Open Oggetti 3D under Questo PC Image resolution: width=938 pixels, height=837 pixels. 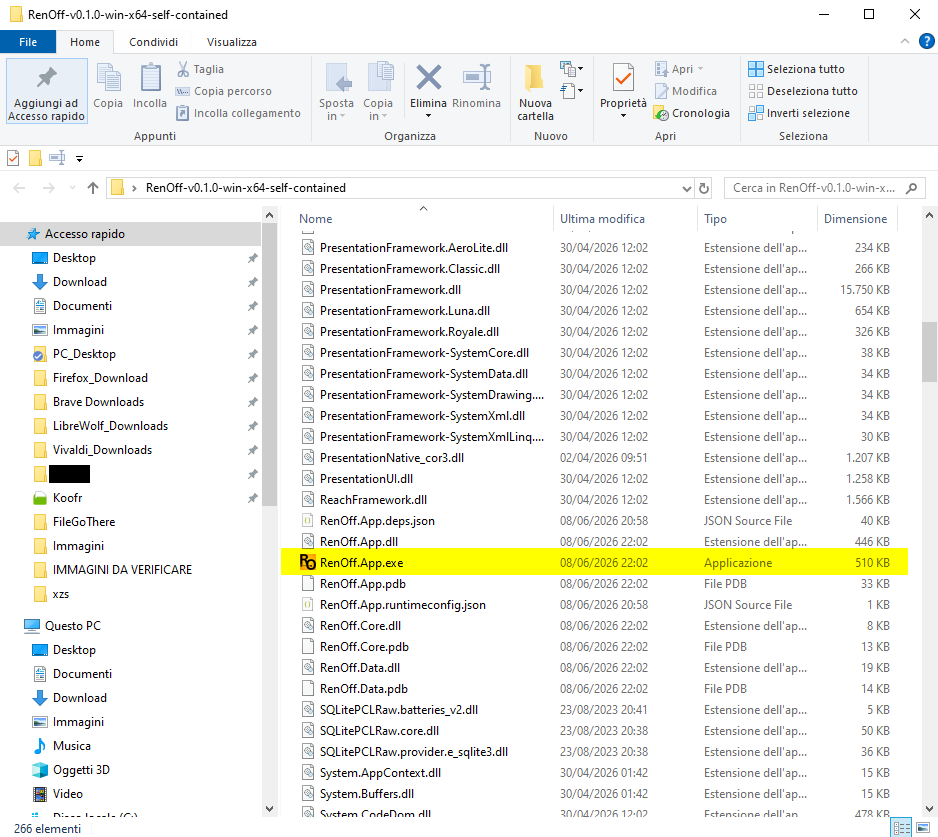(81, 770)
